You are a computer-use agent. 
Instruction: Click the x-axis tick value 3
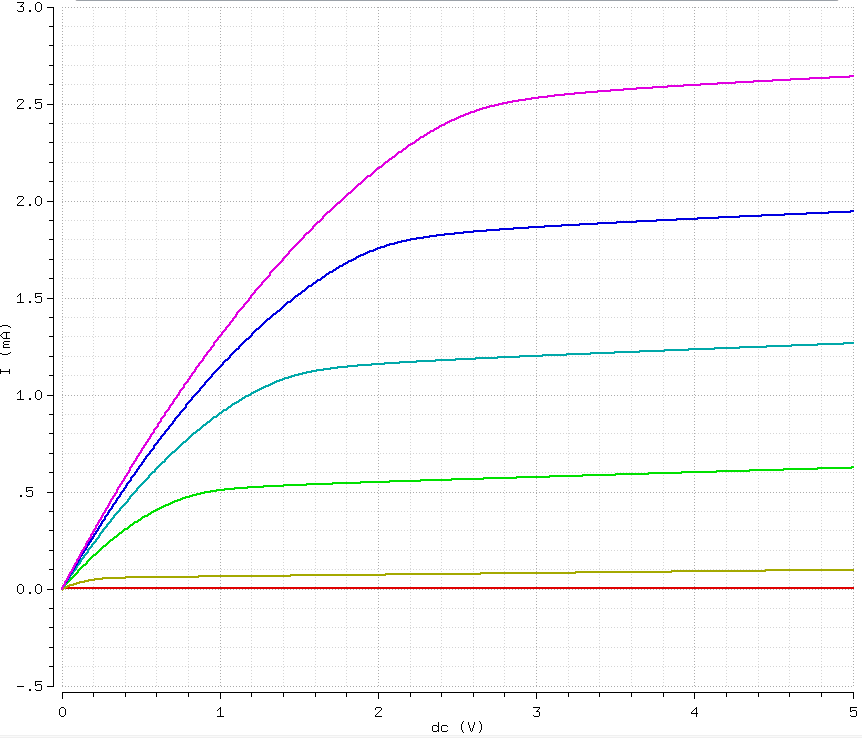[537, 712]
